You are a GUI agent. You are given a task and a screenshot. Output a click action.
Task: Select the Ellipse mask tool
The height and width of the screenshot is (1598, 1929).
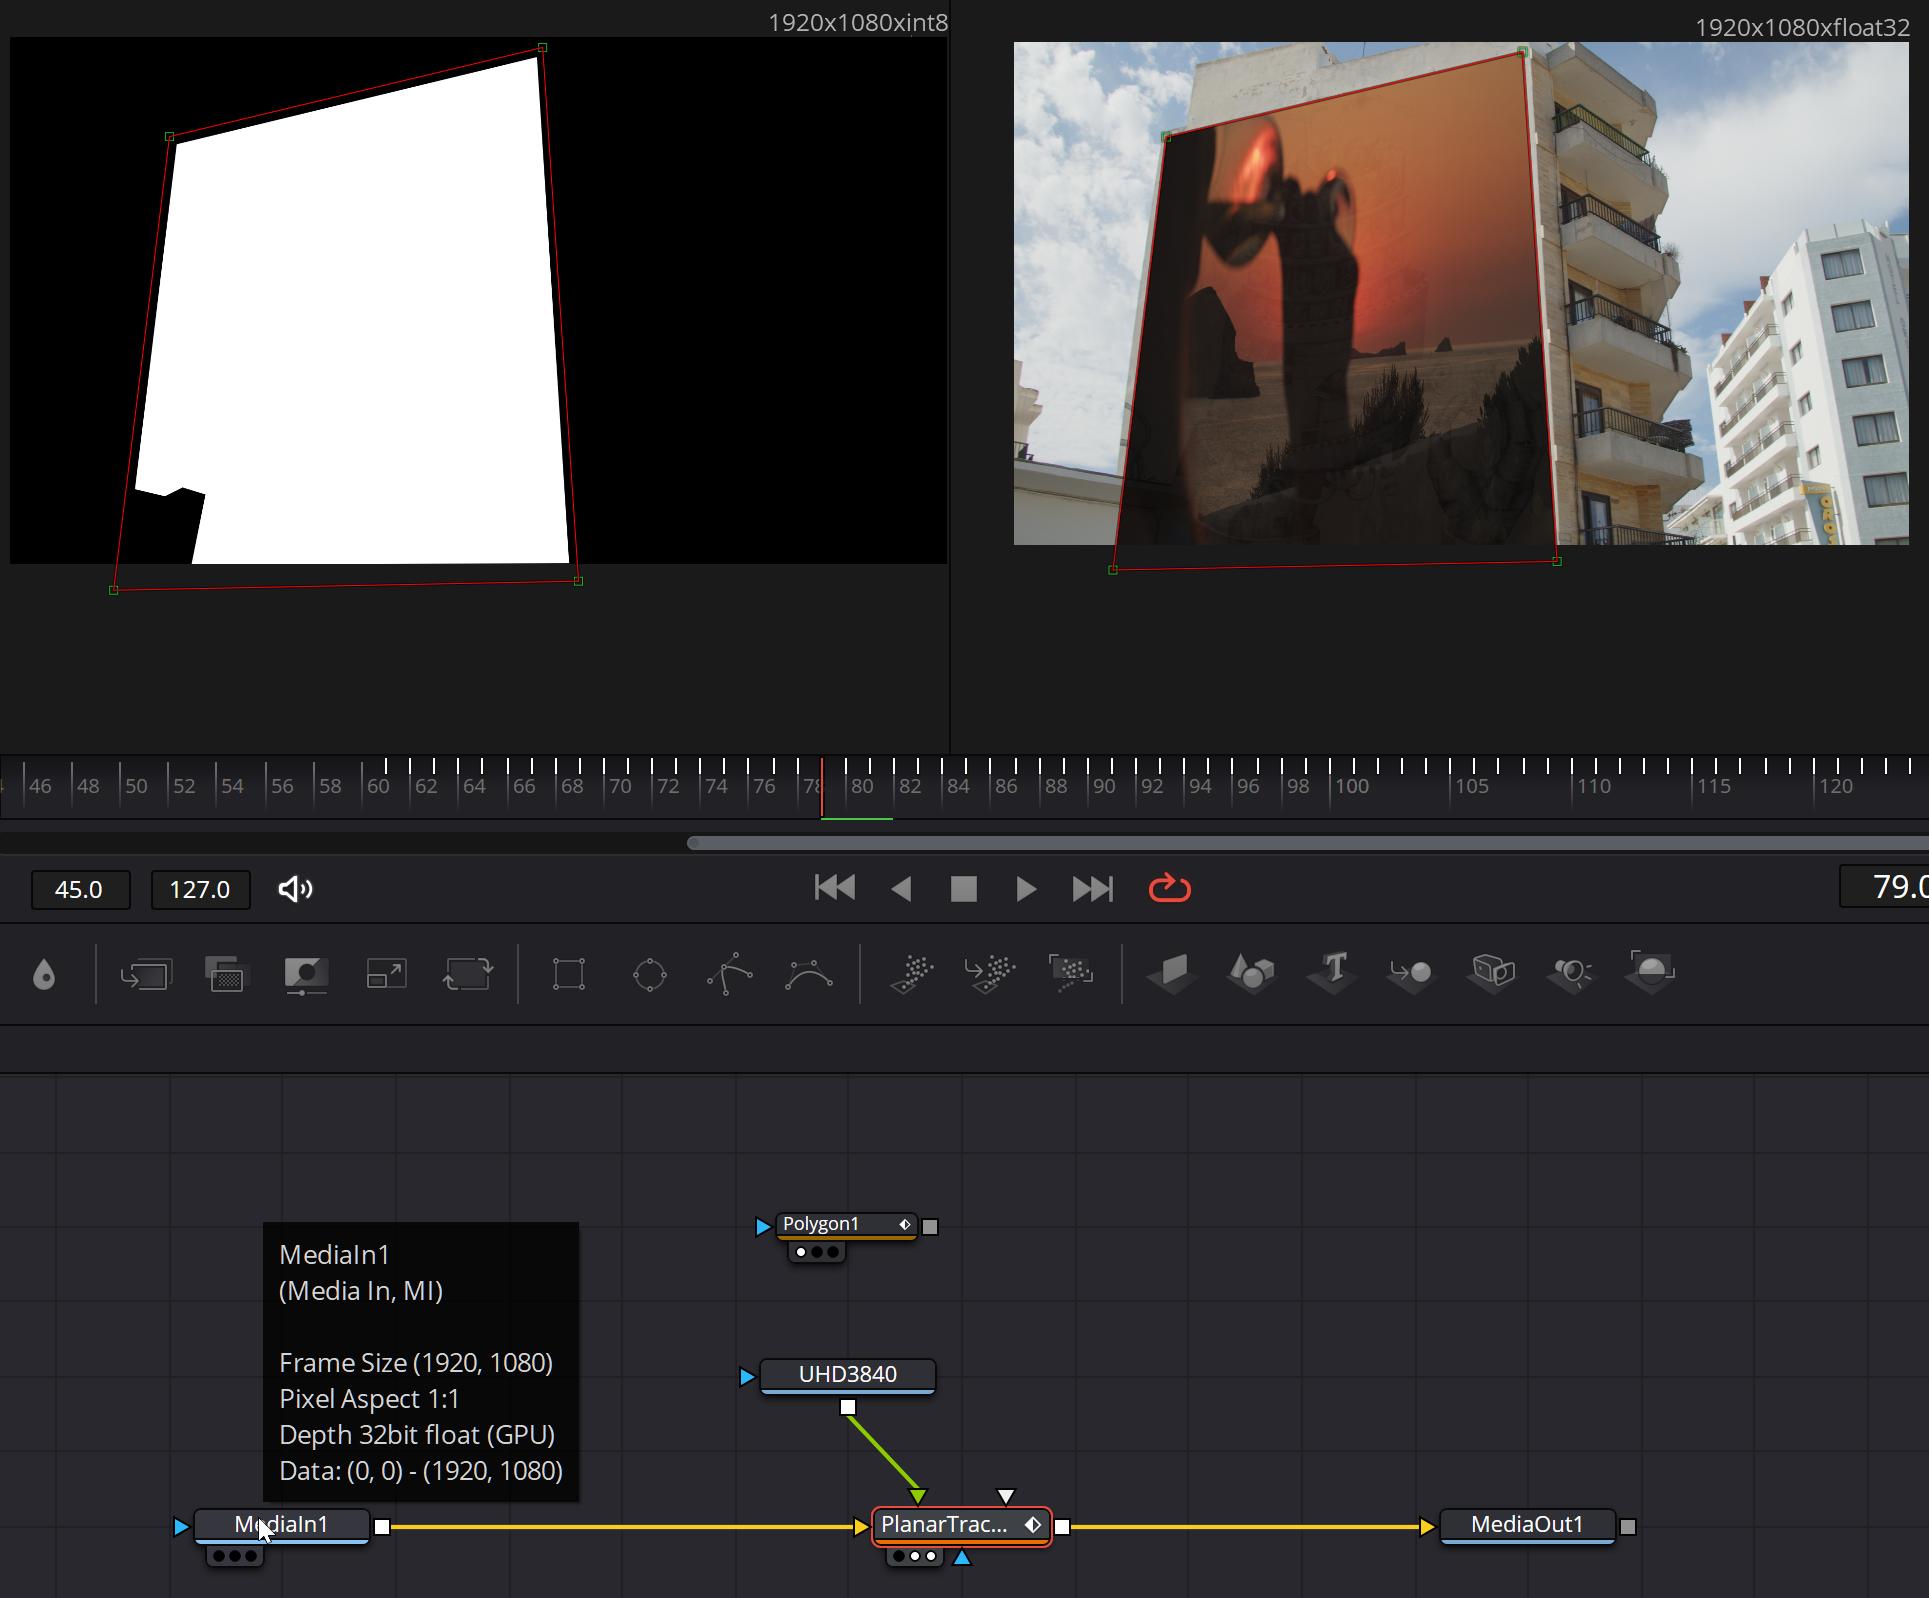649,974
